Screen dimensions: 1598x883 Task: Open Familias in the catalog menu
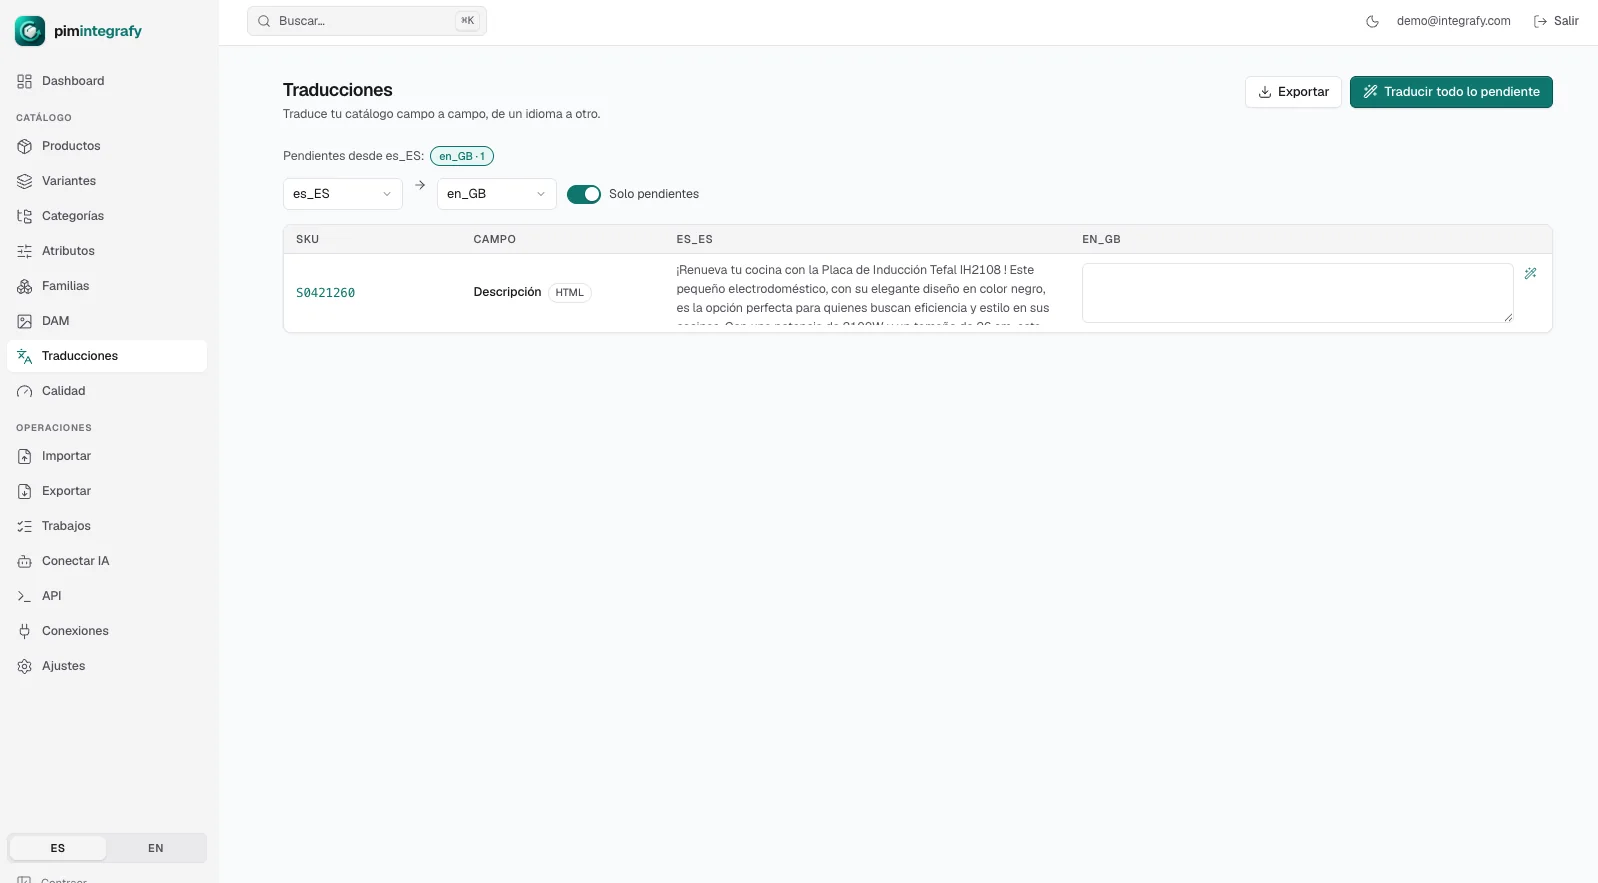point(107,286)
